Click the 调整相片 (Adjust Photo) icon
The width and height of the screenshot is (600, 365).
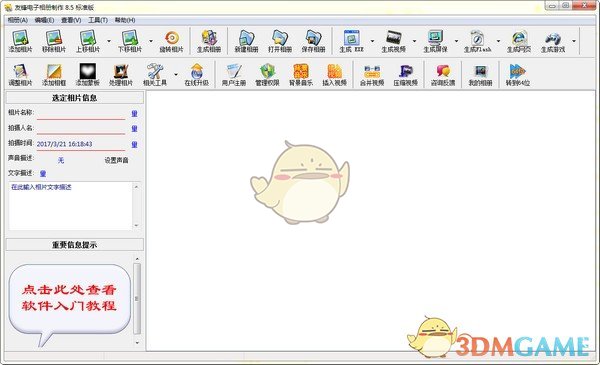20,75
